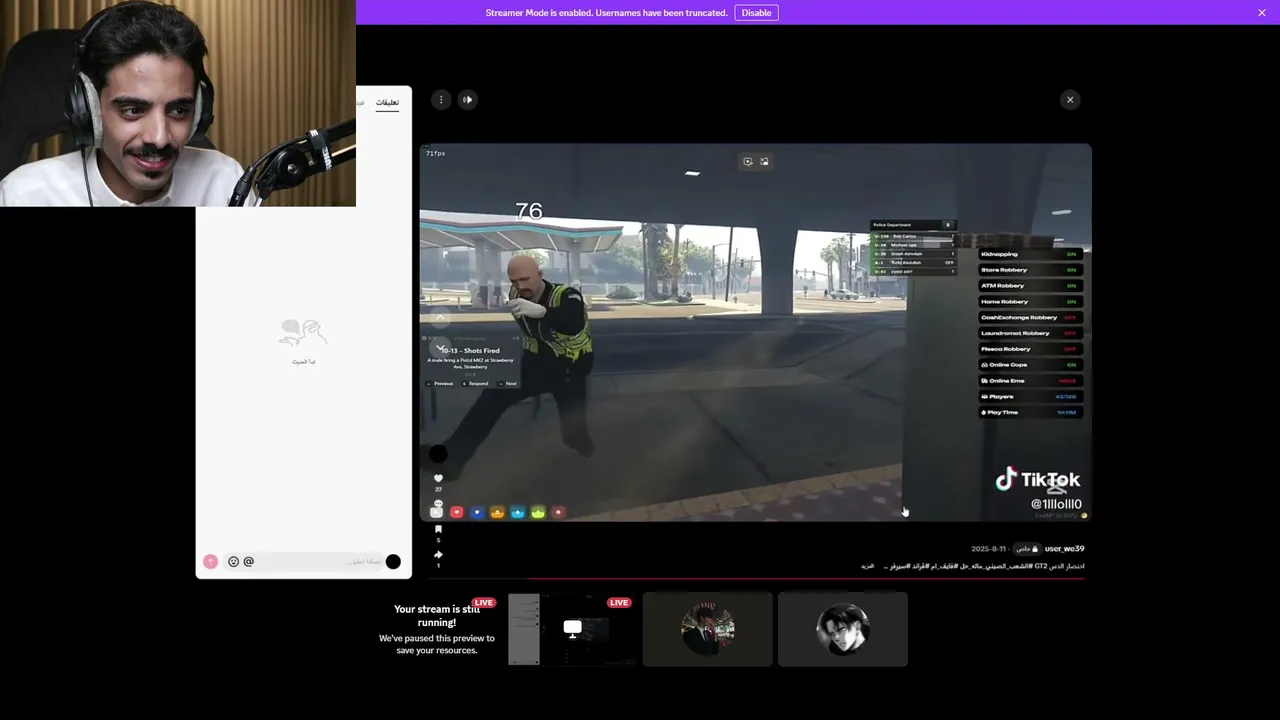1280x720 pixels.
Task: Dismiss the Streamer Mode notification banner
Action: pyautogui.click(x=1262, y=13)
